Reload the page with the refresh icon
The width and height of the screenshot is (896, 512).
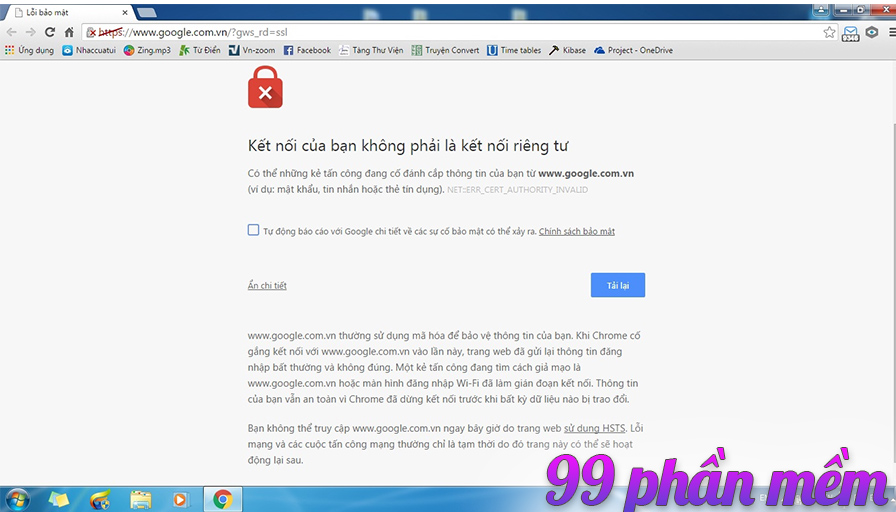[x=49, y=32]
